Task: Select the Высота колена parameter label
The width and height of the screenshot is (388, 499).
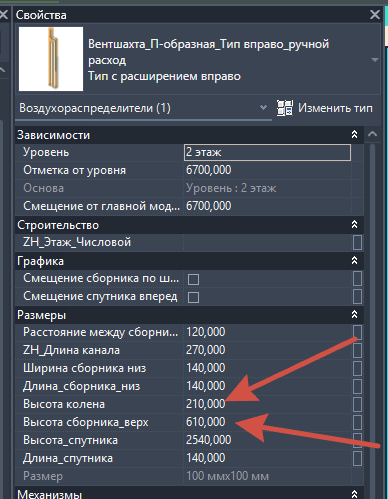Action: click(64, 404)
